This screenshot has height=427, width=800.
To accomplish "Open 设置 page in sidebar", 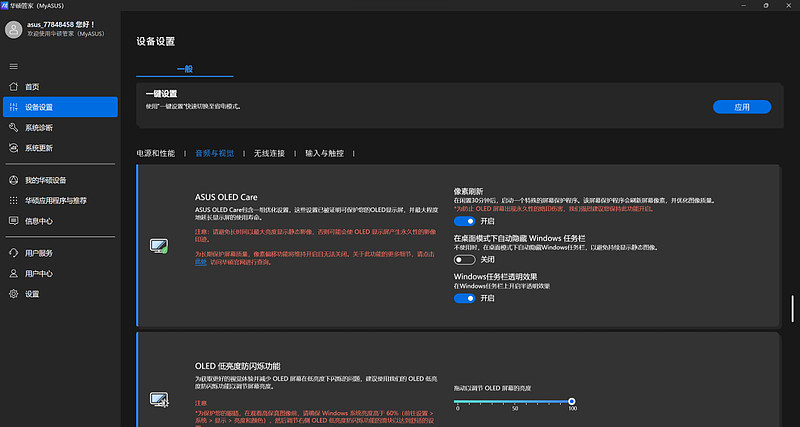I will pos(60,294).
